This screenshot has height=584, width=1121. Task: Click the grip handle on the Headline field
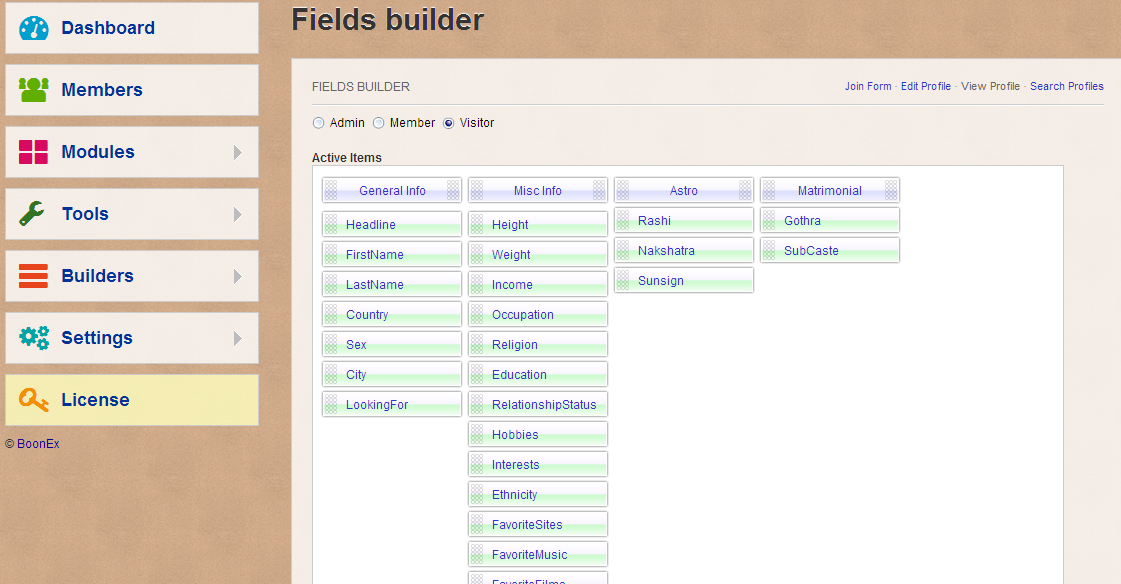331,224
